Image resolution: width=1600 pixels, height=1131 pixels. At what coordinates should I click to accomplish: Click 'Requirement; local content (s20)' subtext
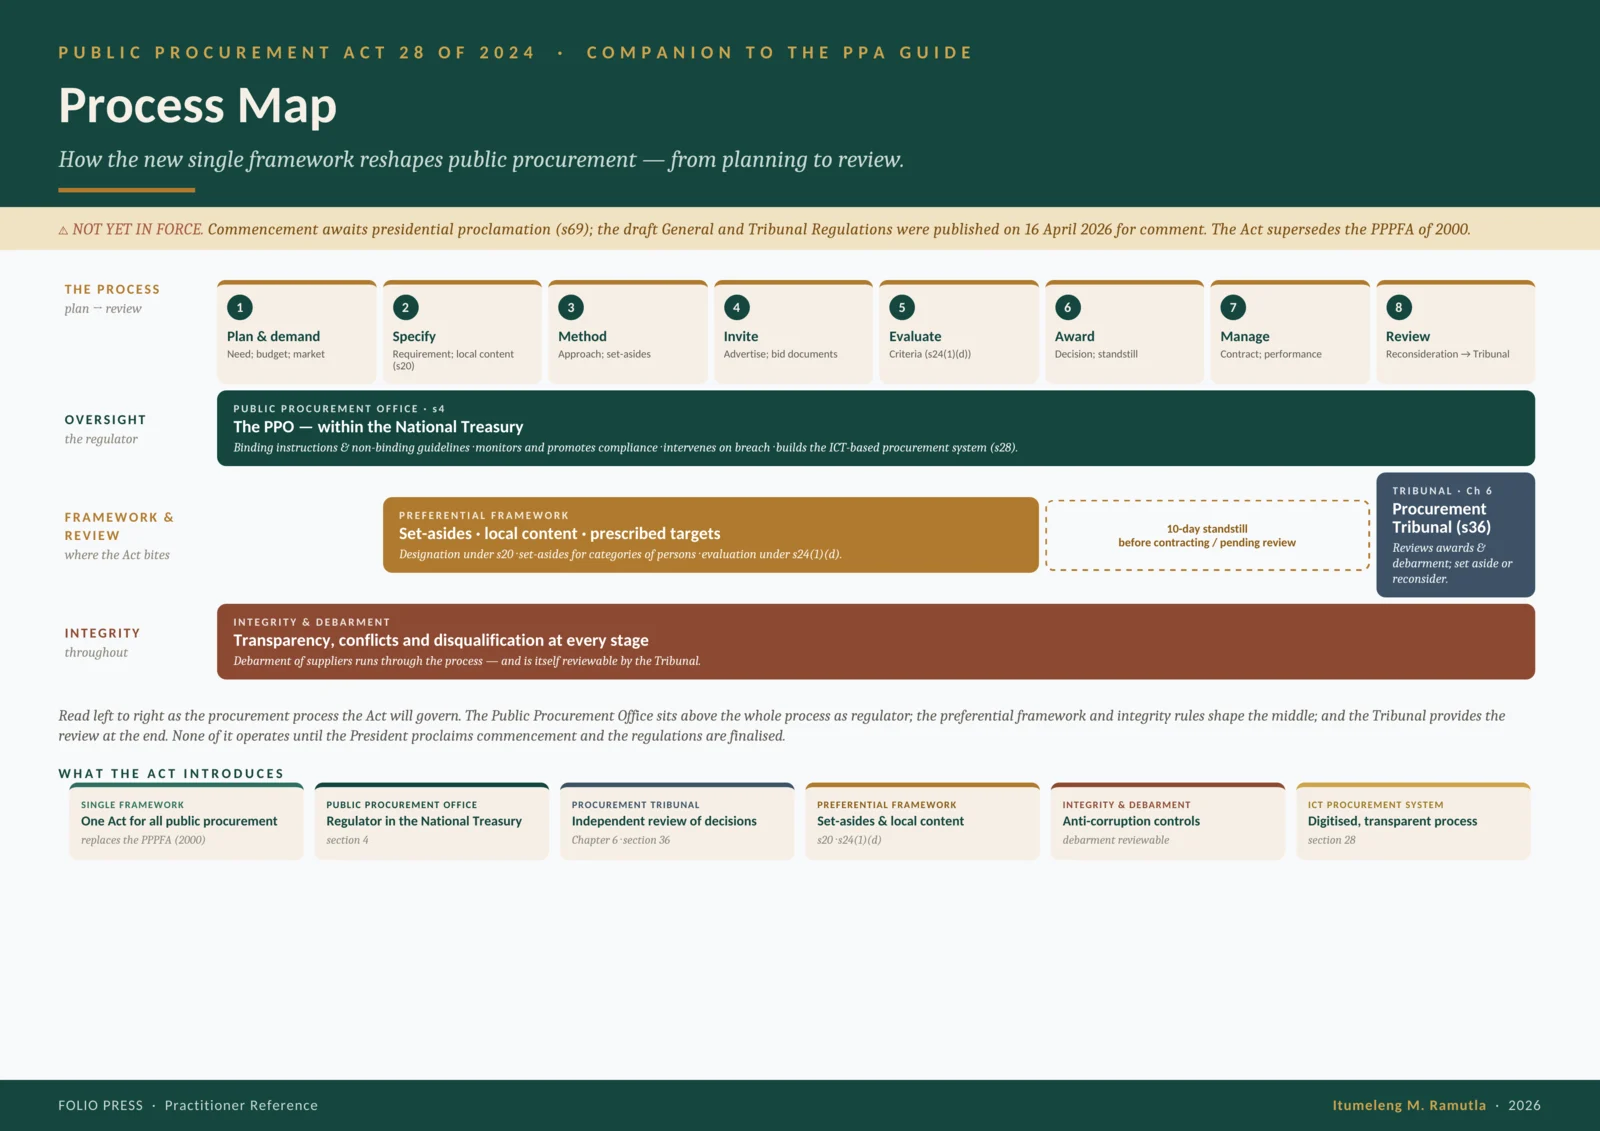coord(453,360)
